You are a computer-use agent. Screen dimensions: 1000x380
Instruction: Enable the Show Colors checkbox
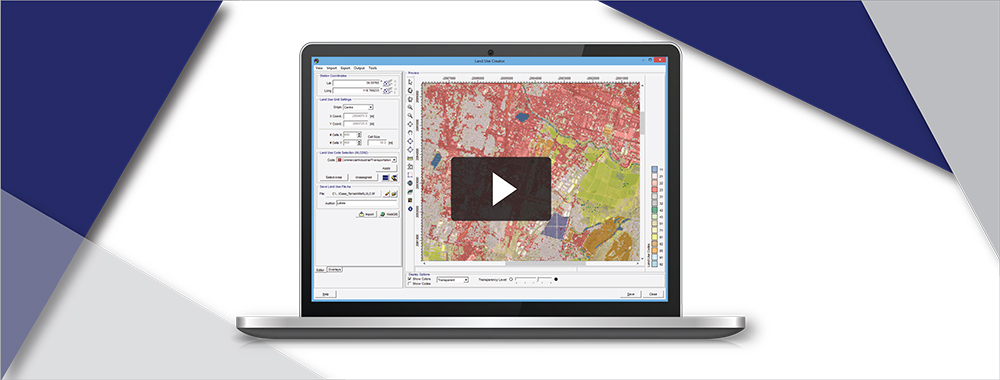pos(409,279)
